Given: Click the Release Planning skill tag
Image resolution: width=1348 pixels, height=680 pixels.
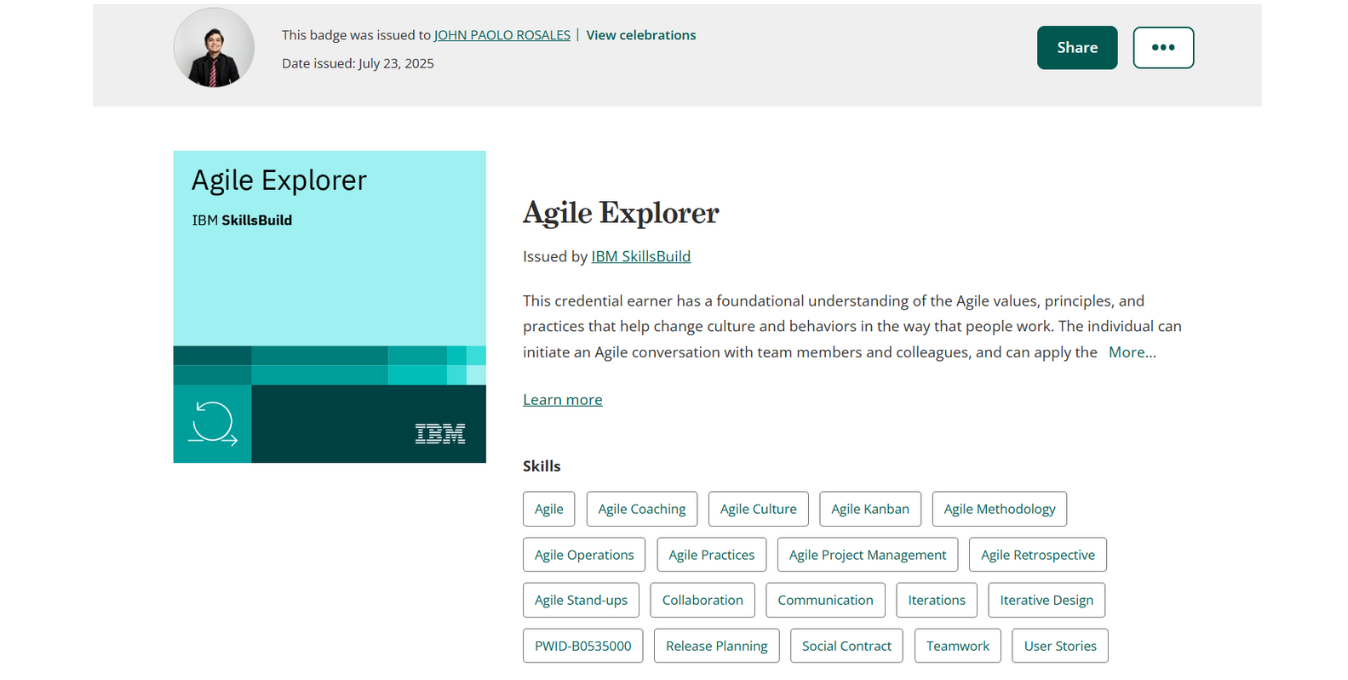Looking at the screenshot, I should (716, 646).
